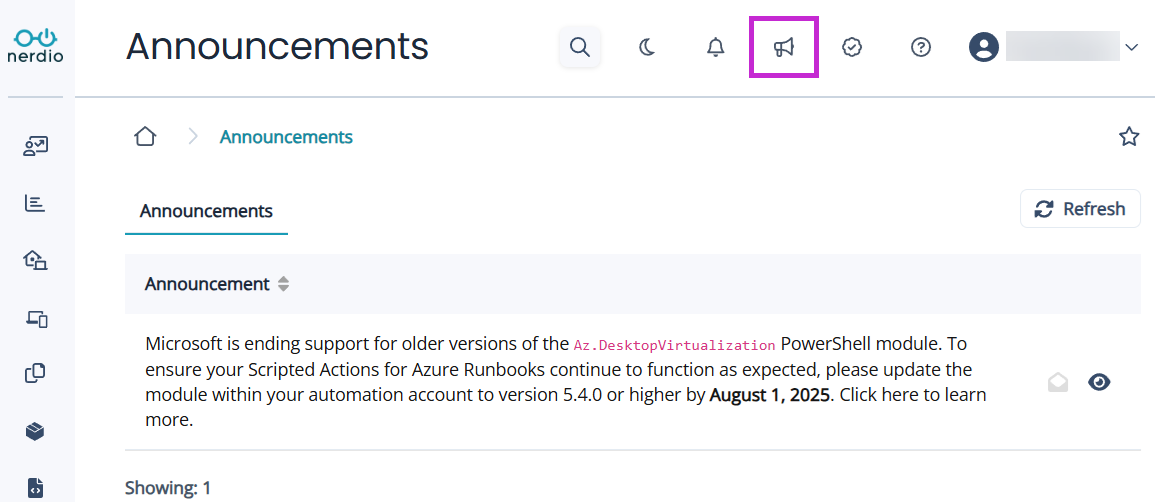Click the Nerdio logo
This screenshot has width=1155, height=502.
(37, 46)
